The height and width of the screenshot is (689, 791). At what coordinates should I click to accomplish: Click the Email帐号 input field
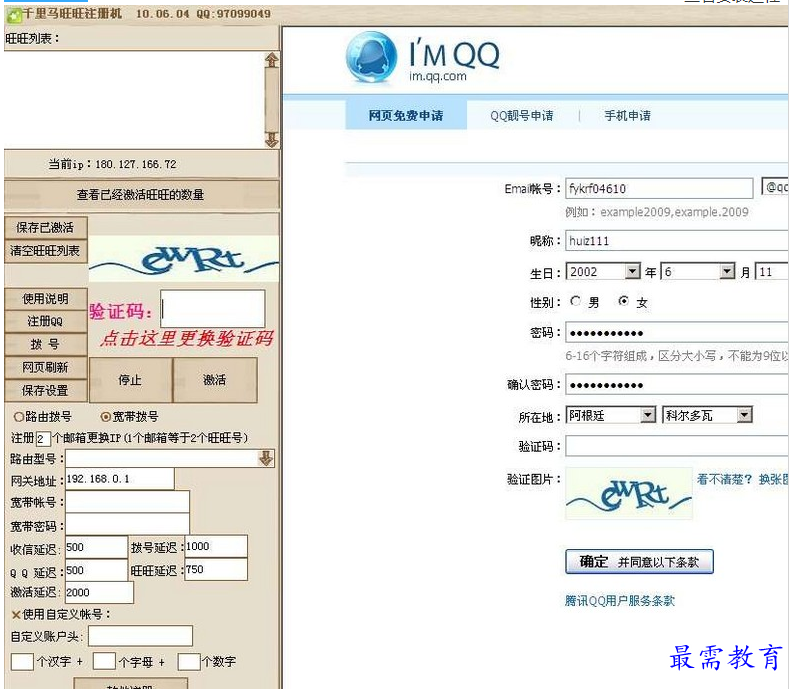(x=659, y=188)
